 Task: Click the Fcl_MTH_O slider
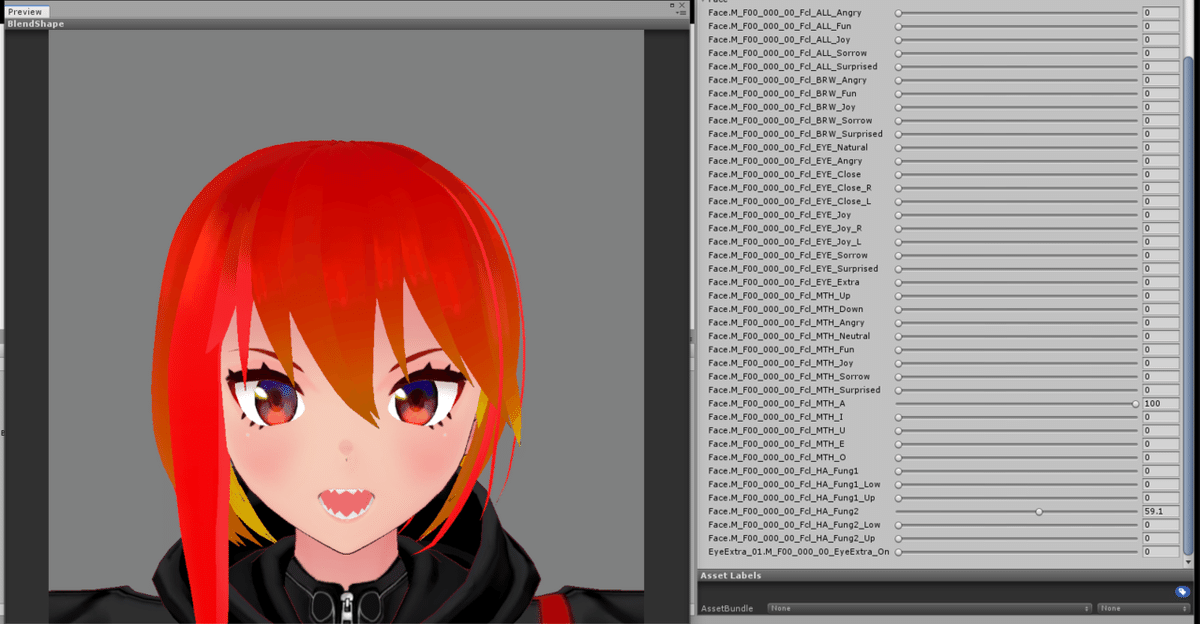click(x=1017, y=457)
